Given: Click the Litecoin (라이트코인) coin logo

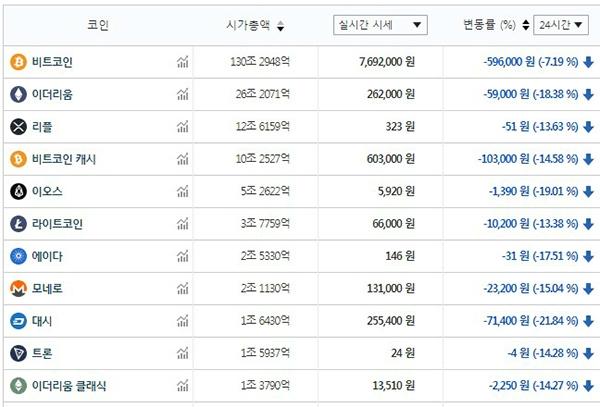Looking at the screenshot, I should pos(18,224).
